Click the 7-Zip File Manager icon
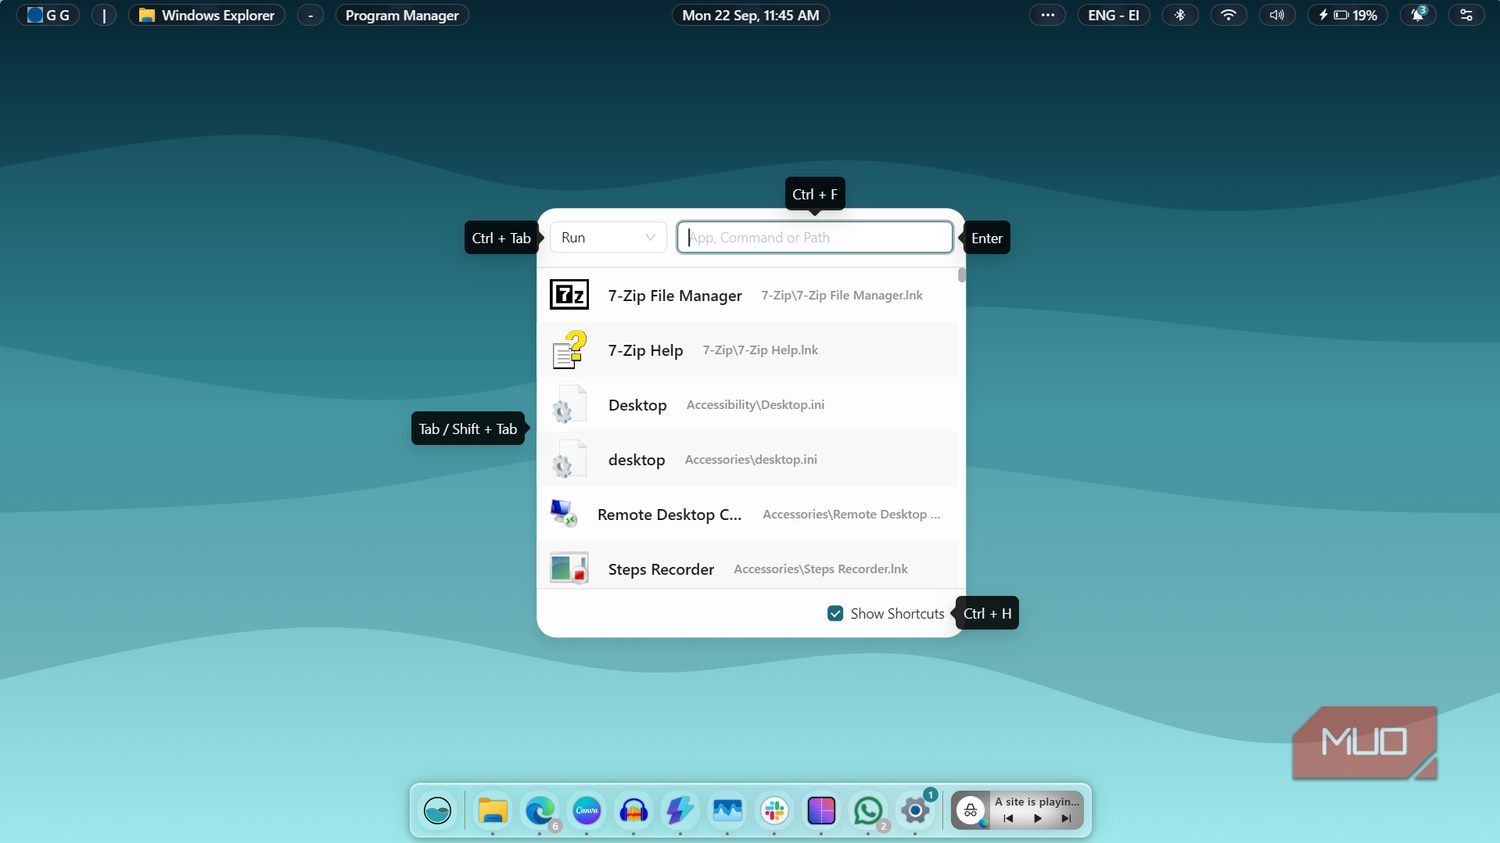1500x843 pixels. click(x=569, y=295)
